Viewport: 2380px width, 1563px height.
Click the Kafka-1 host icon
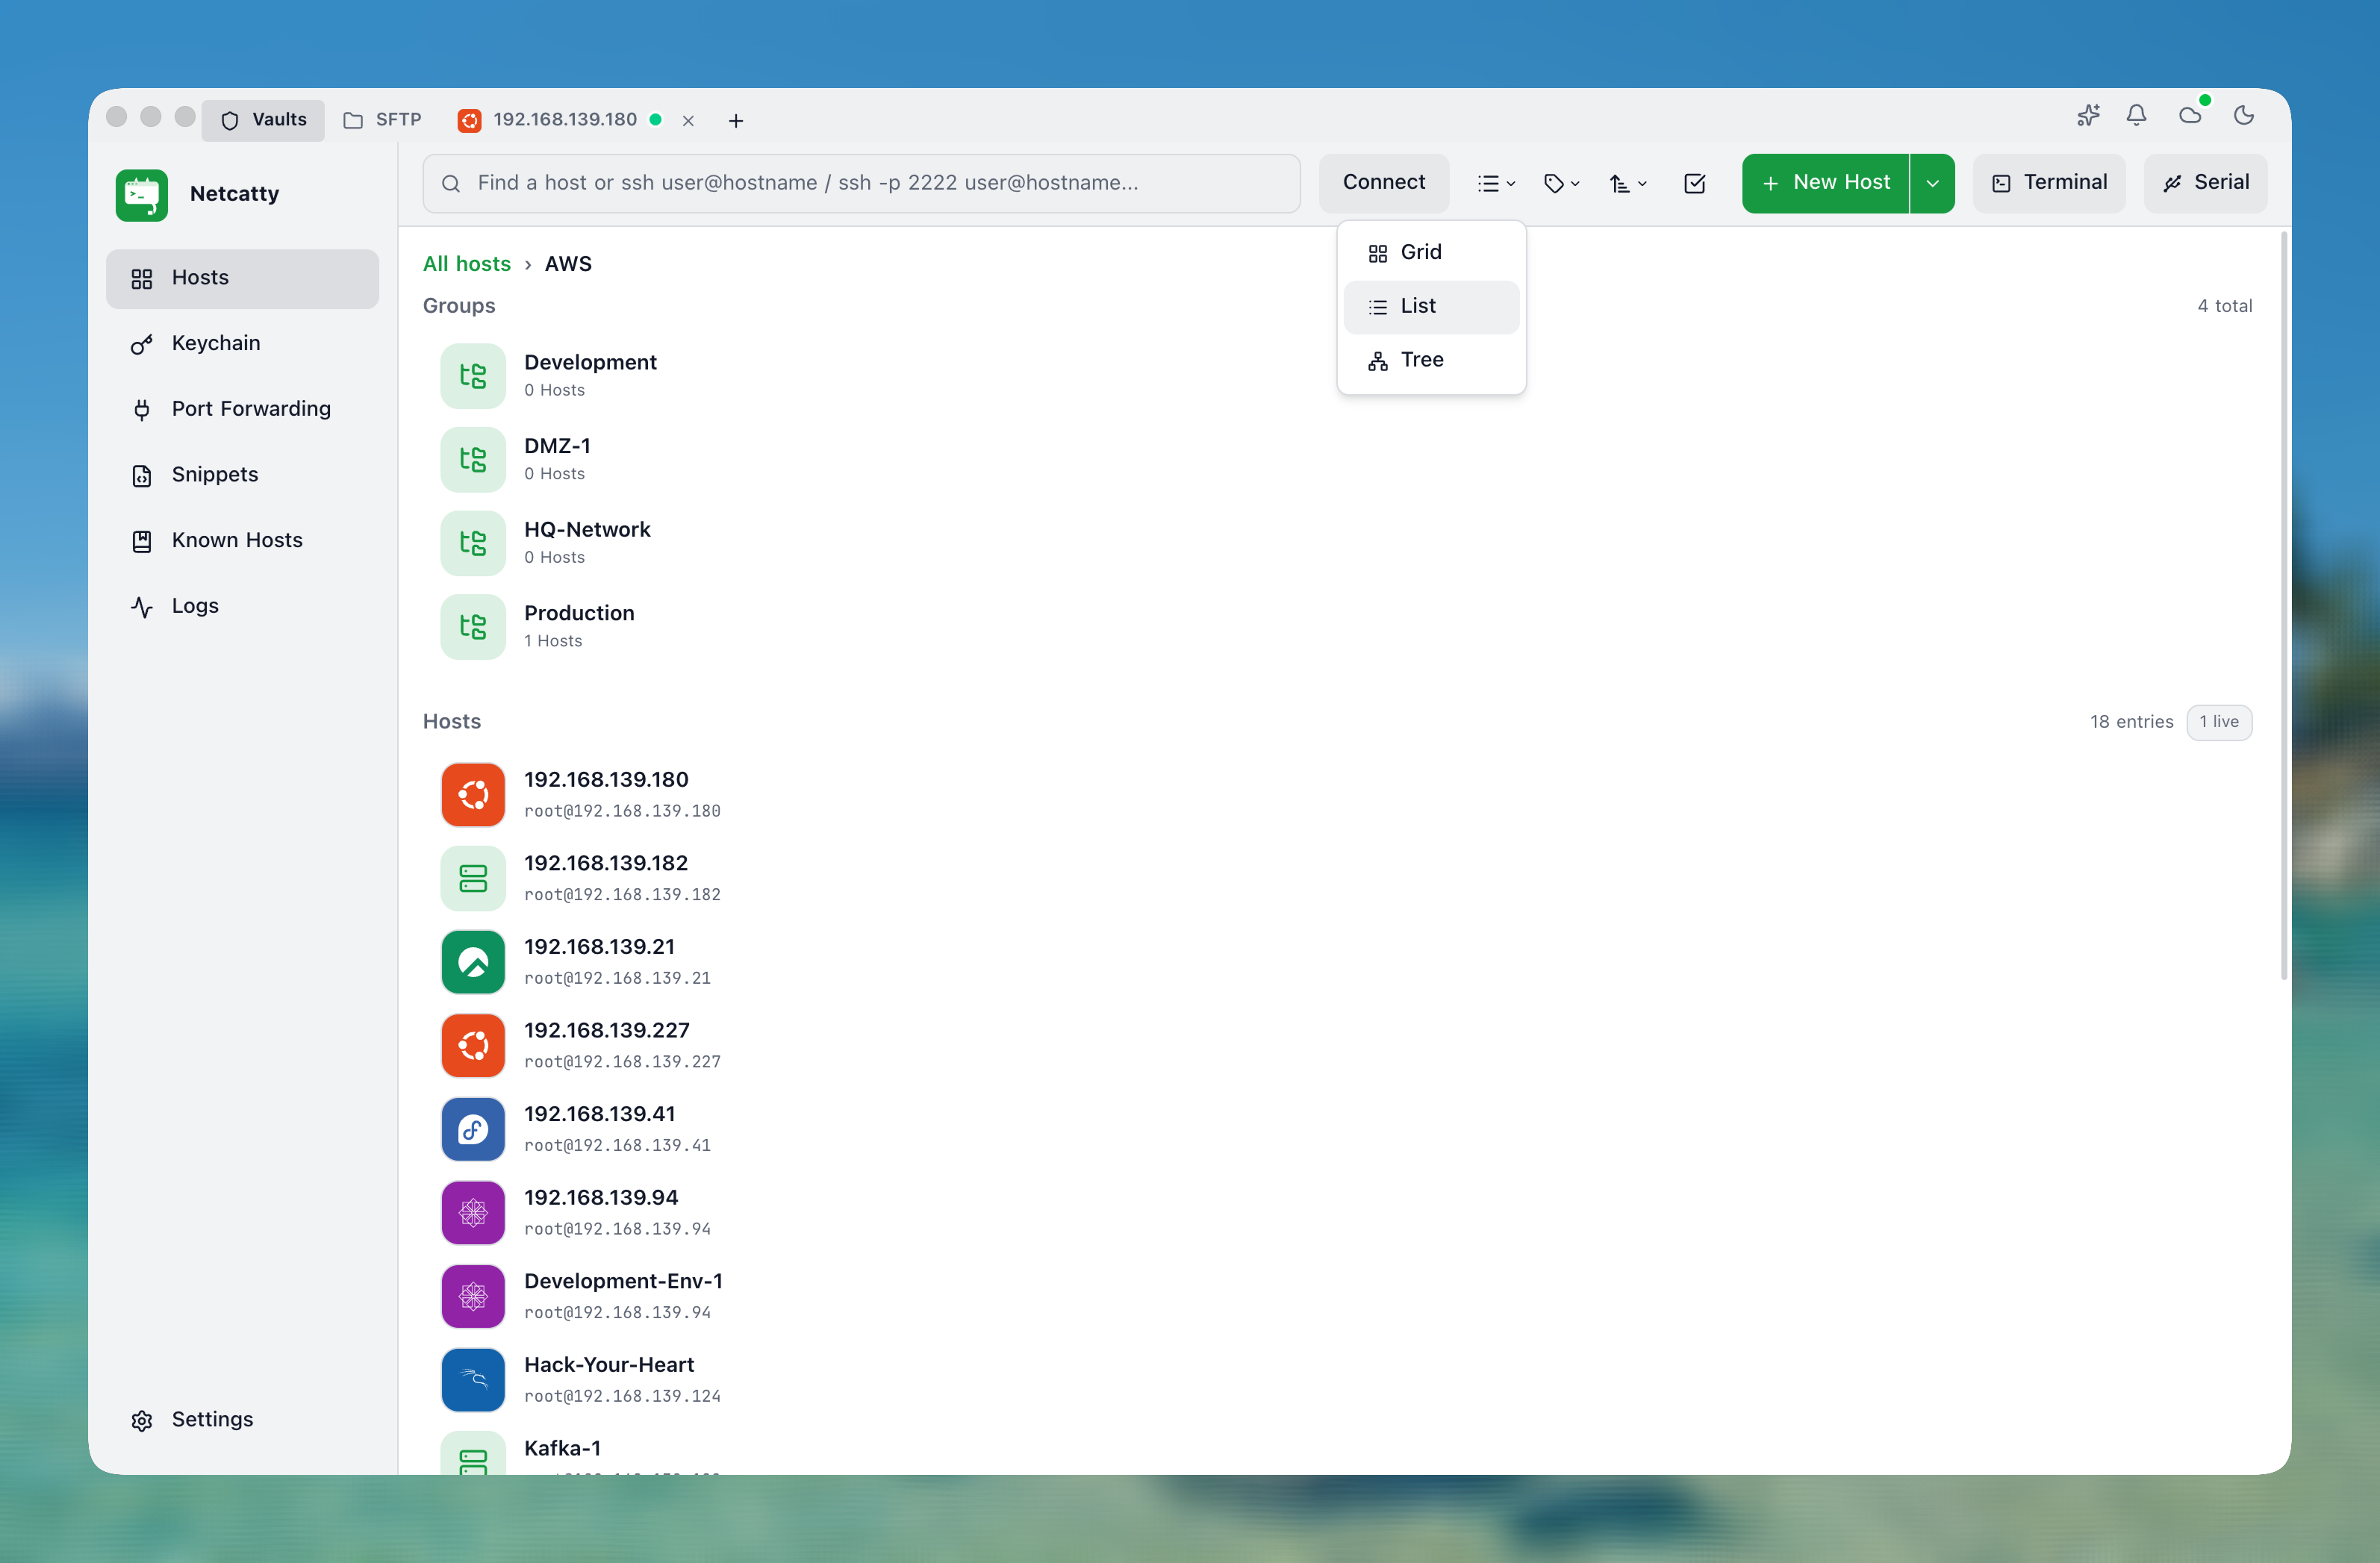(473, 1455)
